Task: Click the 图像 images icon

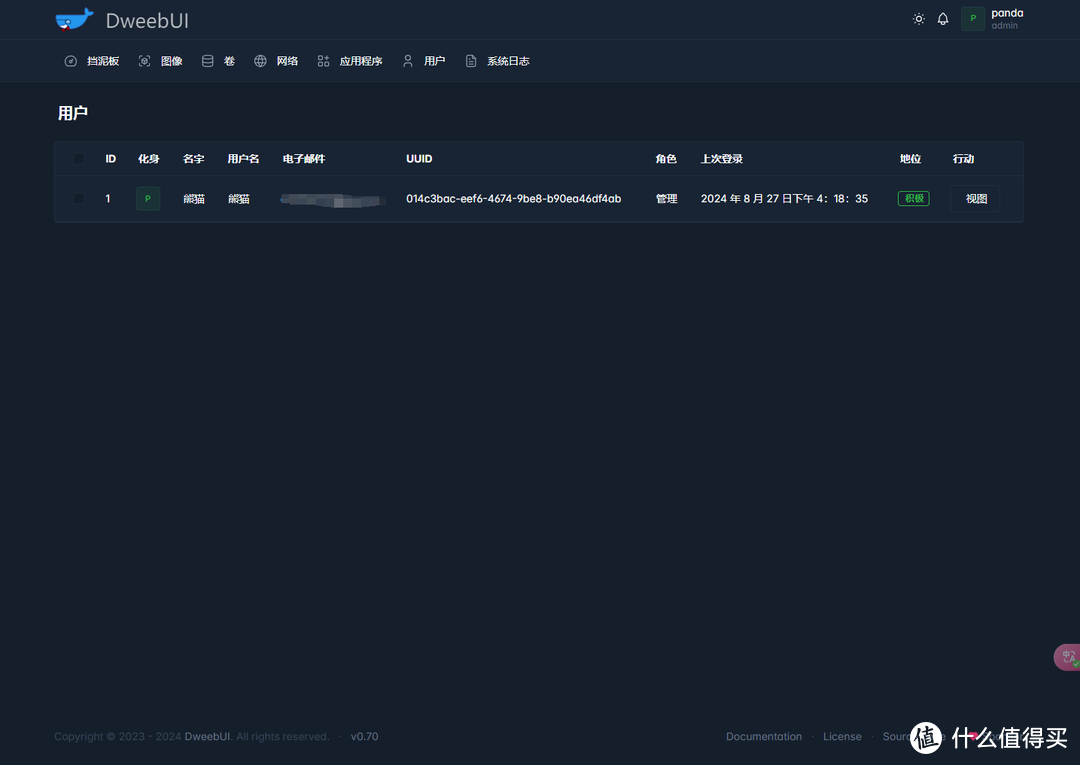Action: coord(144,61)
